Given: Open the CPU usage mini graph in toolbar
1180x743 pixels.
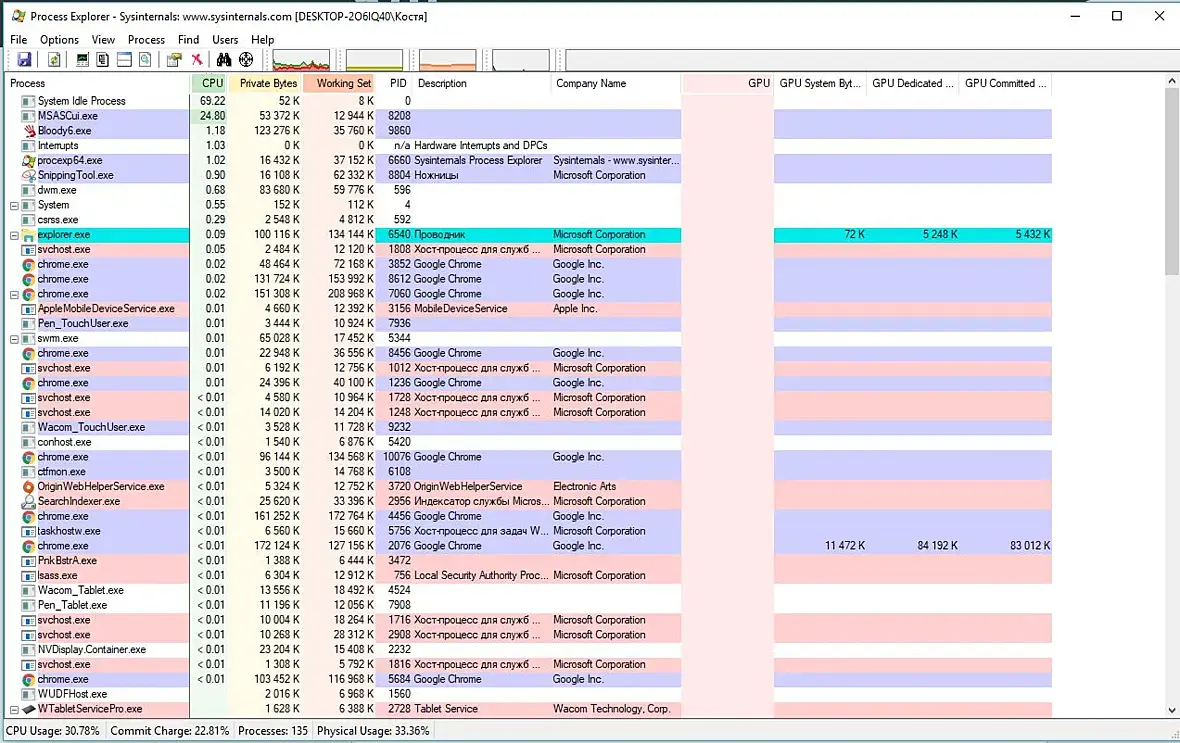Looking at the screenshot, I should pos(301,60).
